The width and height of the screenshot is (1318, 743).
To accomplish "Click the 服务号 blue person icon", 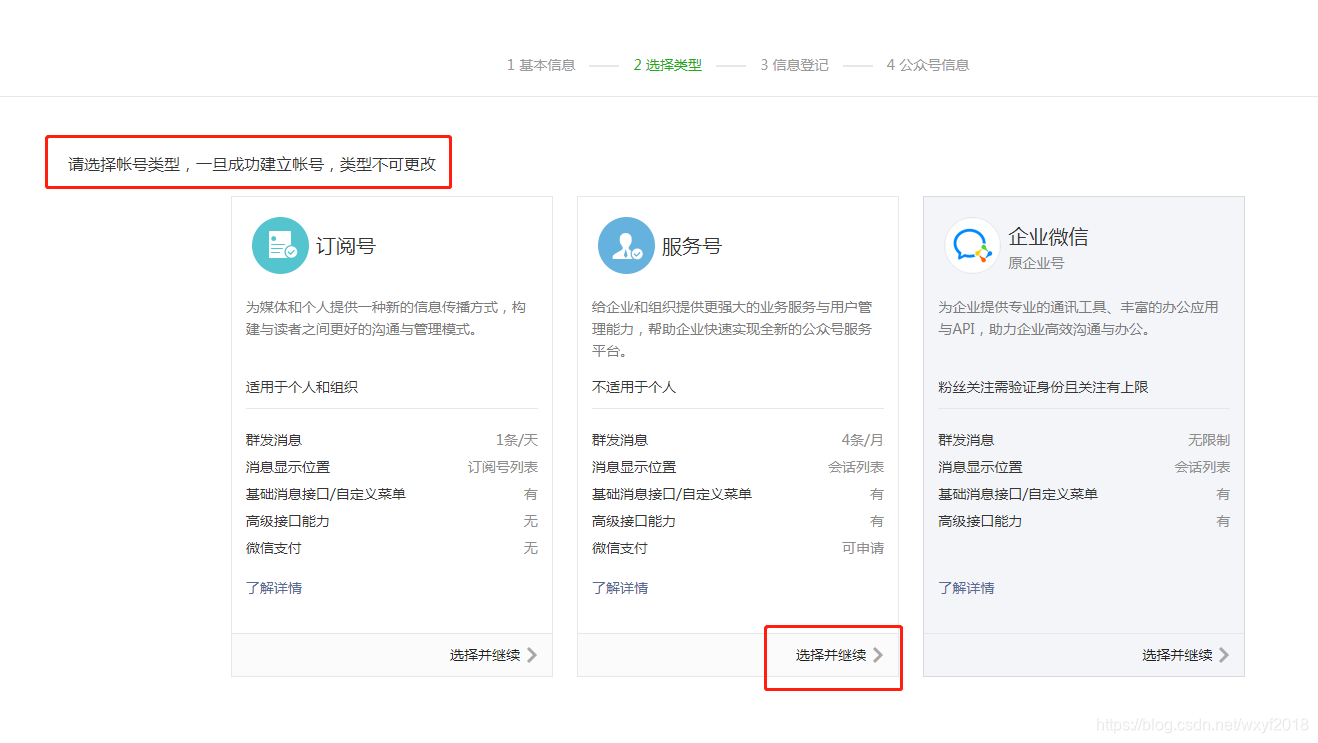I will tap(626, 246).
